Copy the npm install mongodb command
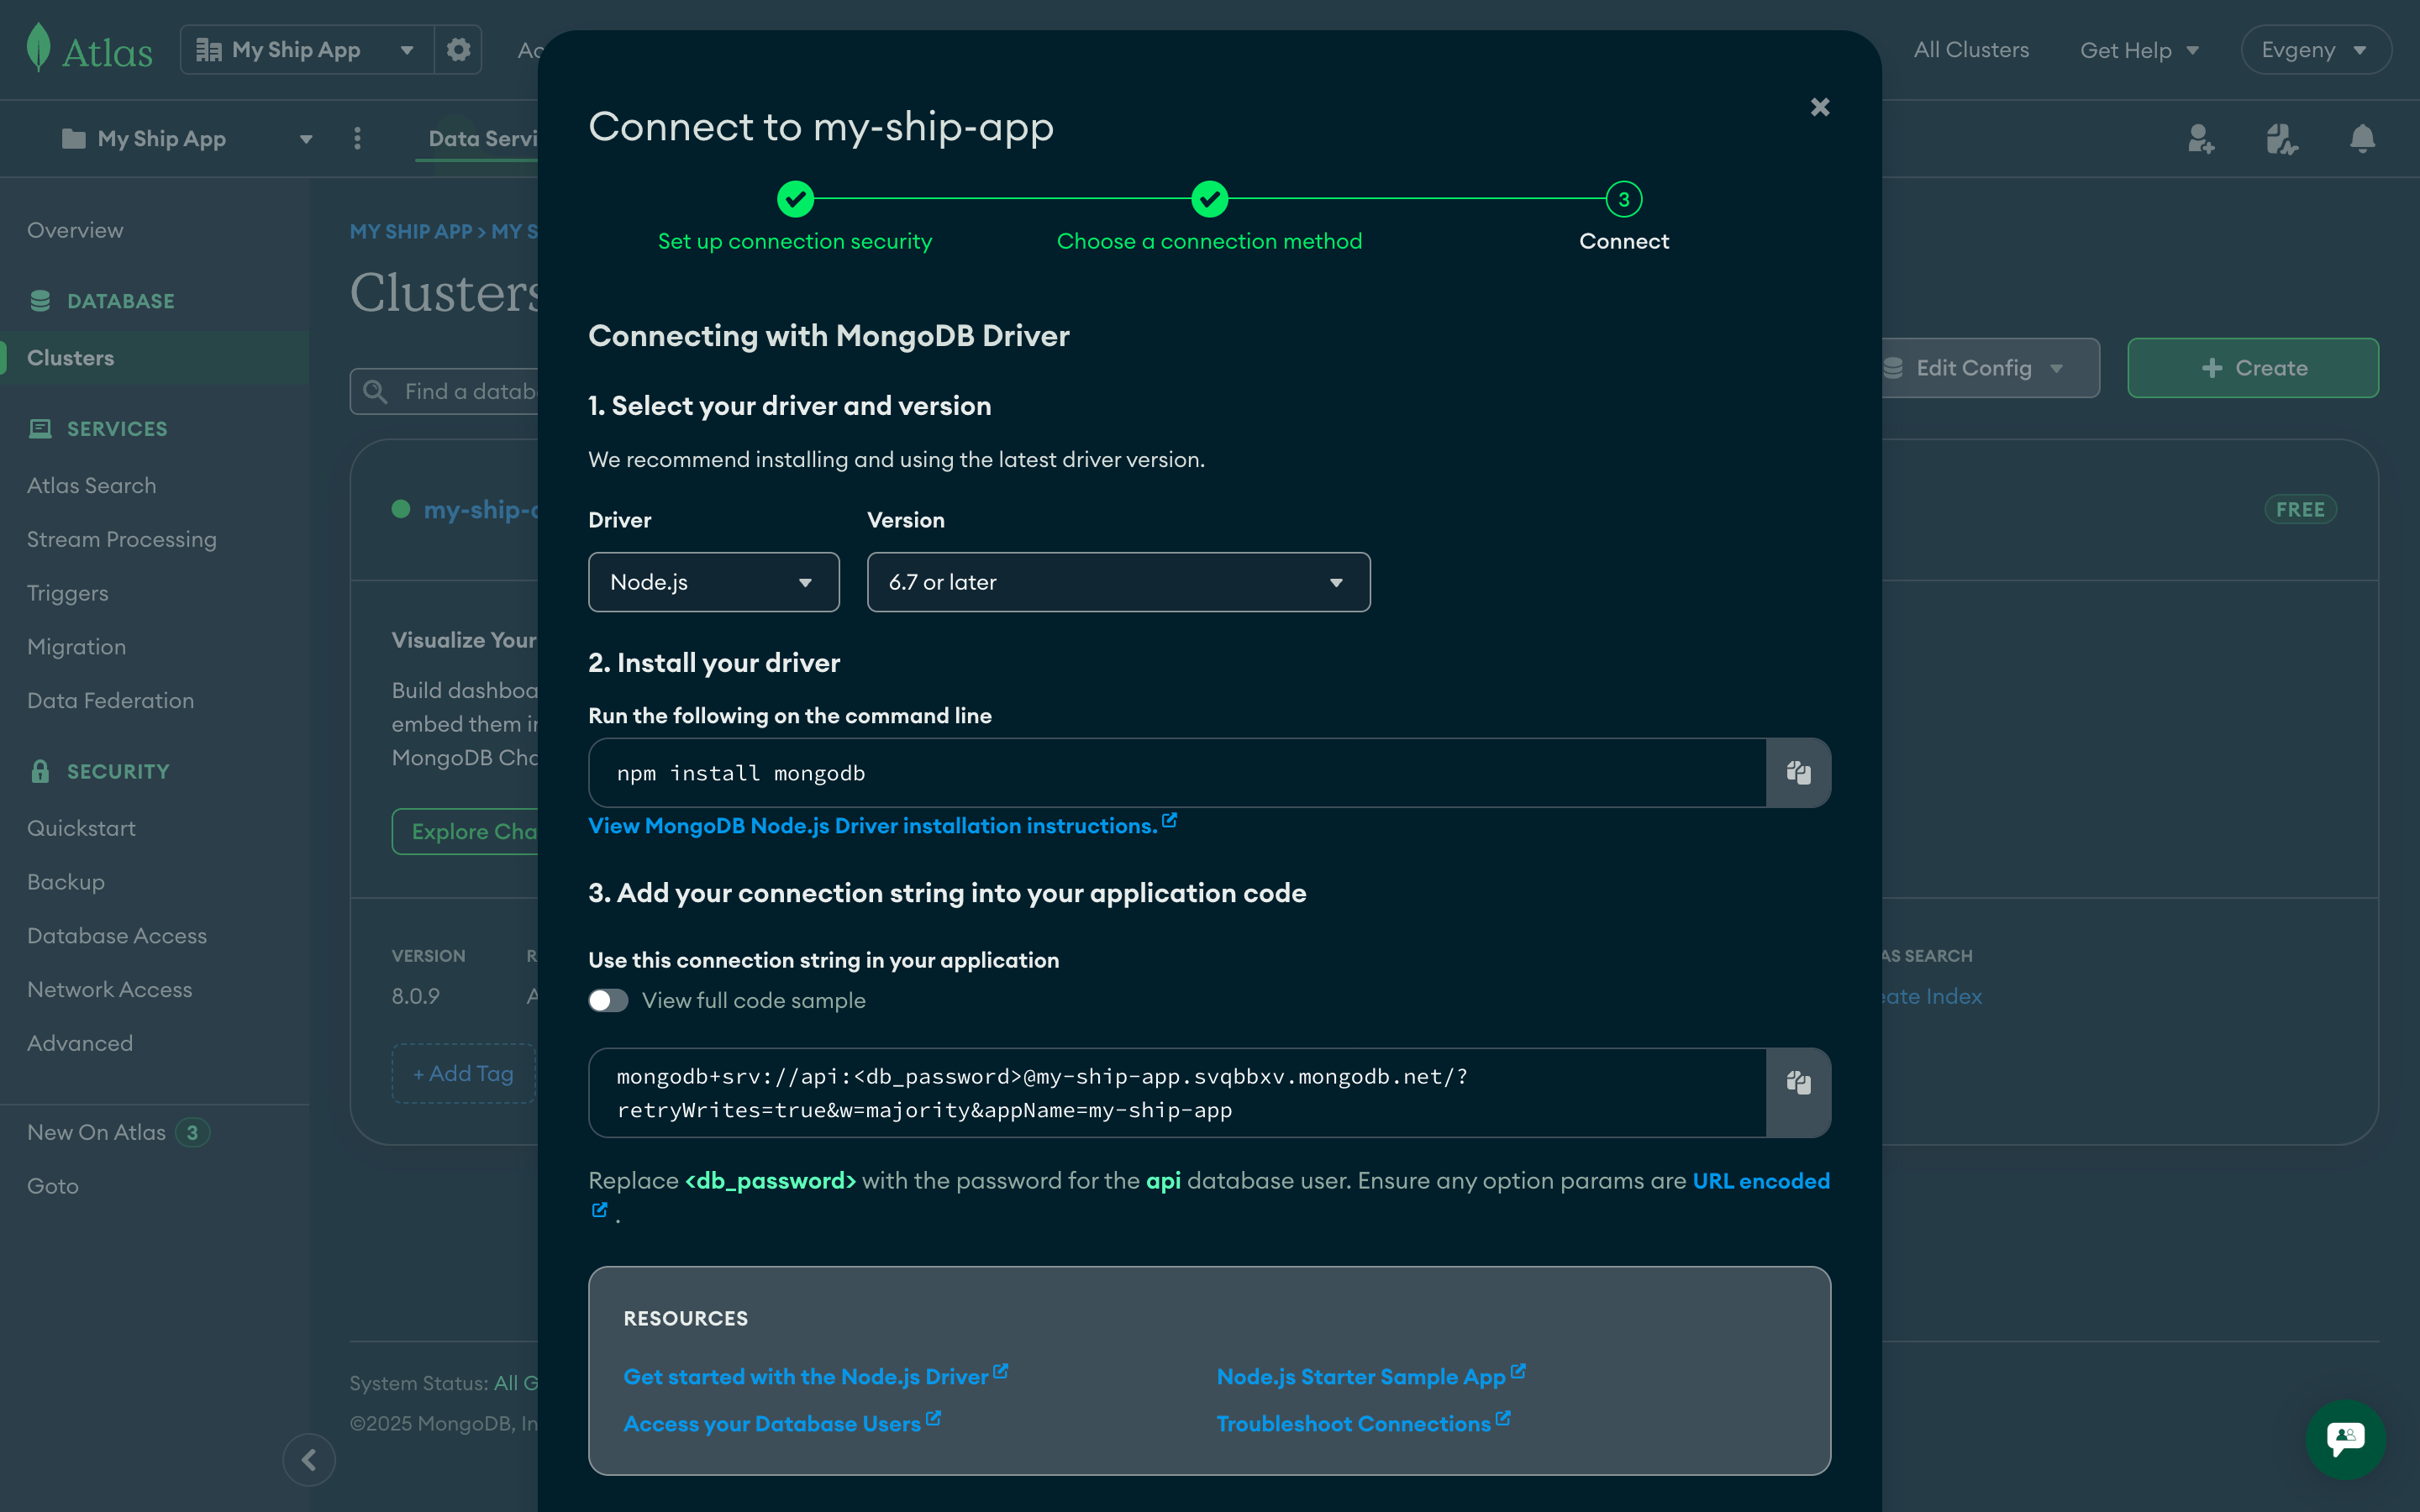This screenshot has width=2420, height=1512. [1797, 772]
